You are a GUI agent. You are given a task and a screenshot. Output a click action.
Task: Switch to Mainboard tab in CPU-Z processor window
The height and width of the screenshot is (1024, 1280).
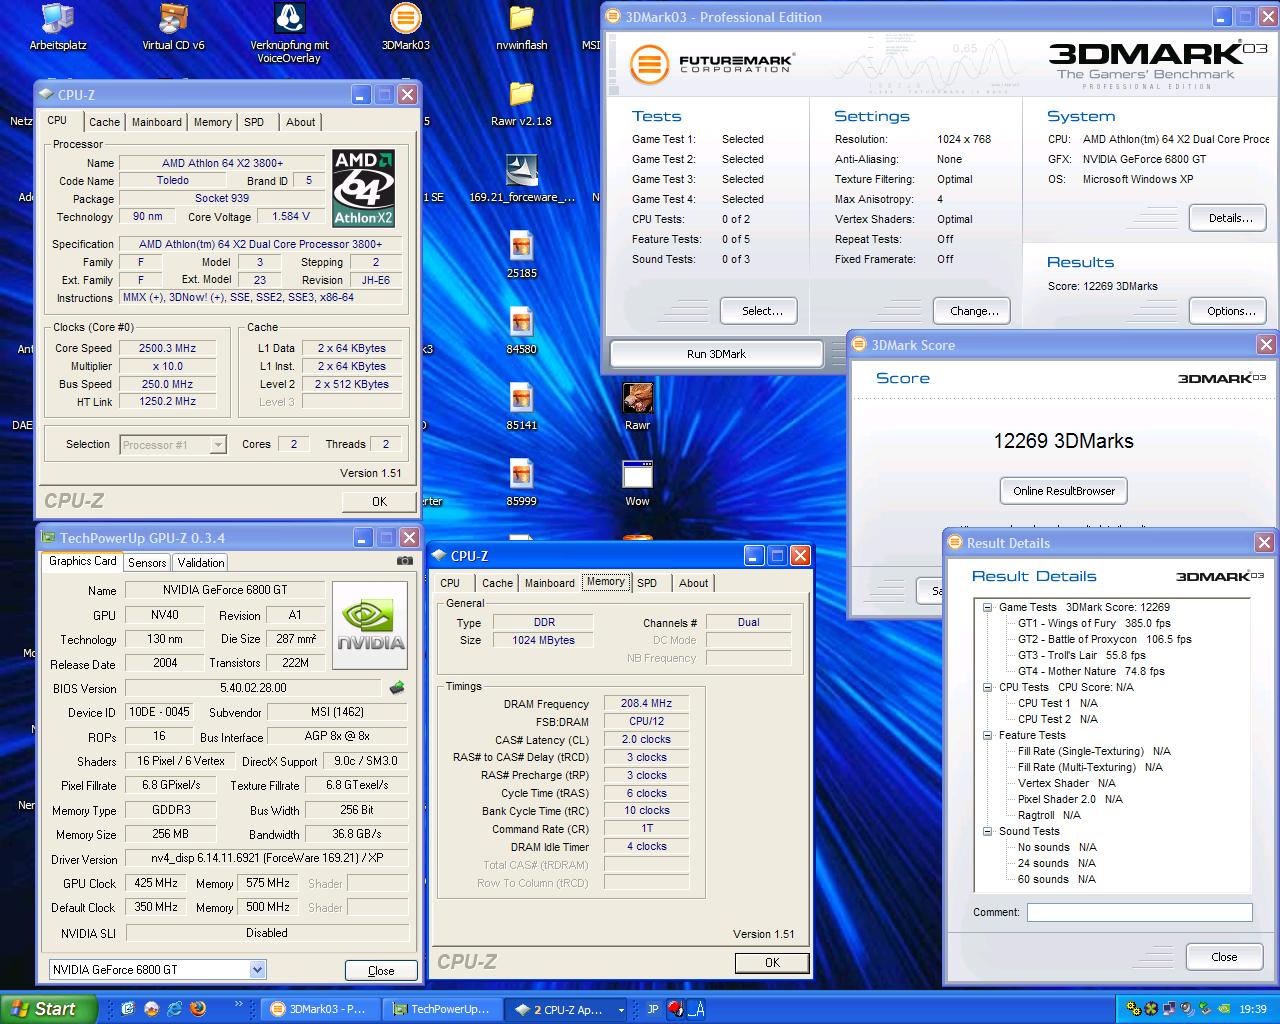coord(157,122)
